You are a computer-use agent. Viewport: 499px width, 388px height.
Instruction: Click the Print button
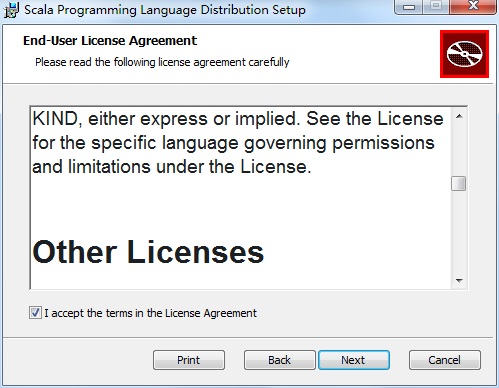coord(189,360)
